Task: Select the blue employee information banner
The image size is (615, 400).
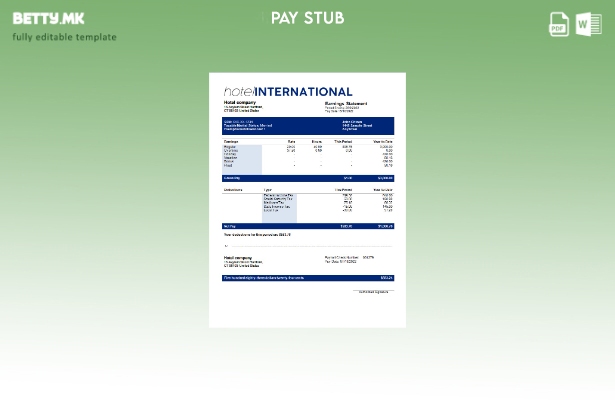Action: 307,126
